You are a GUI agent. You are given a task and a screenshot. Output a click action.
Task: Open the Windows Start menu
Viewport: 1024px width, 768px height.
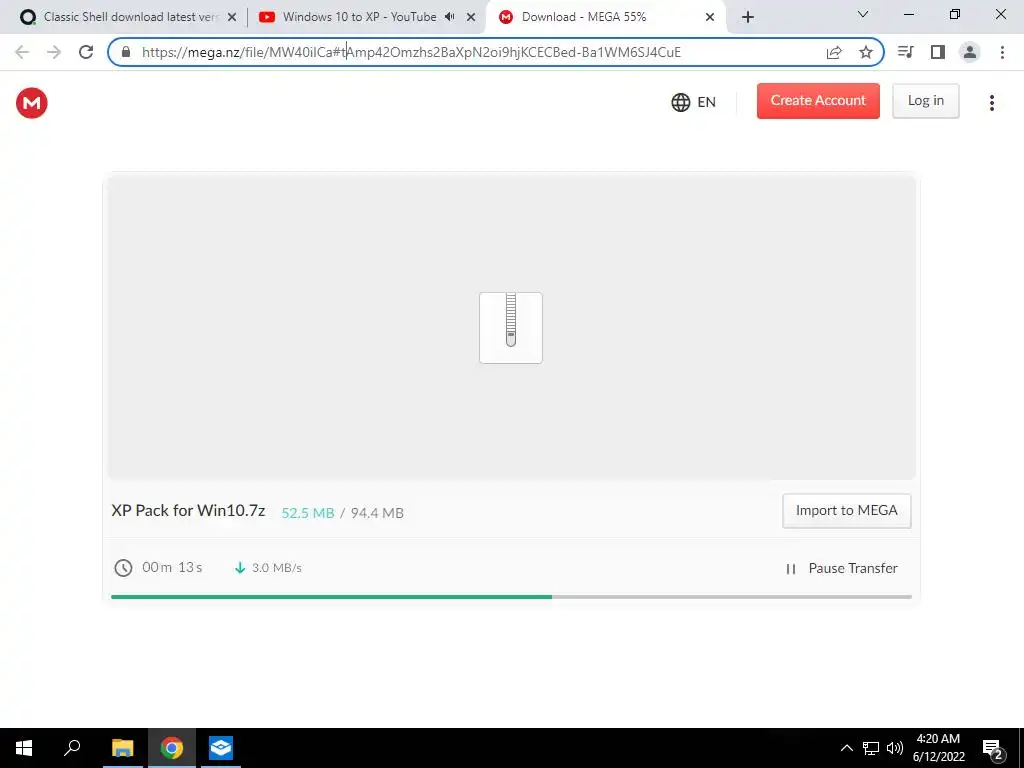pyautogui.click(x=24, y=748)
